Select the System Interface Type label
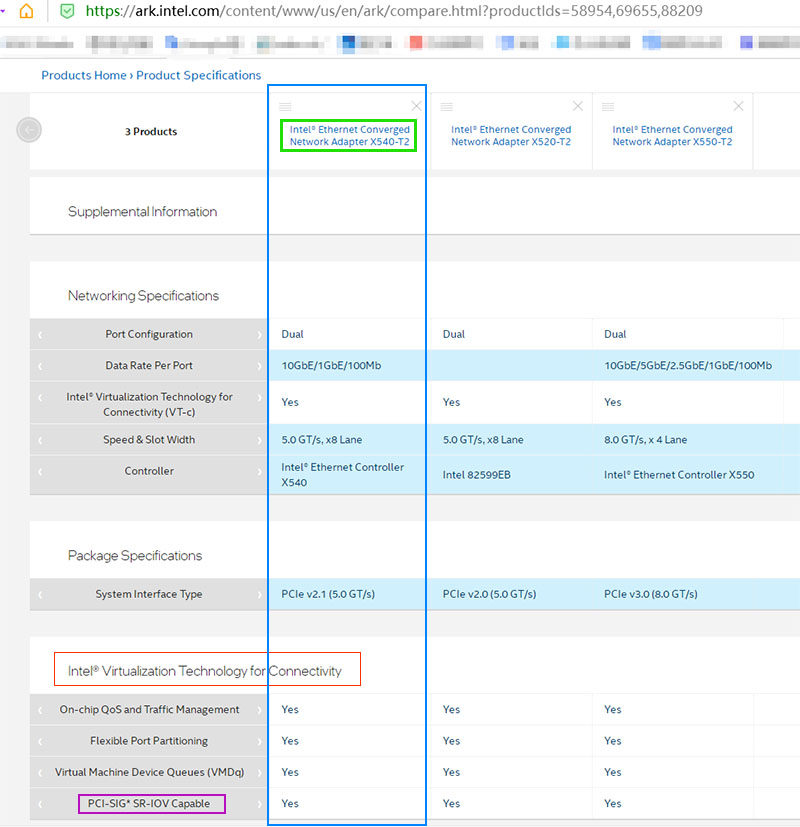 149,594
